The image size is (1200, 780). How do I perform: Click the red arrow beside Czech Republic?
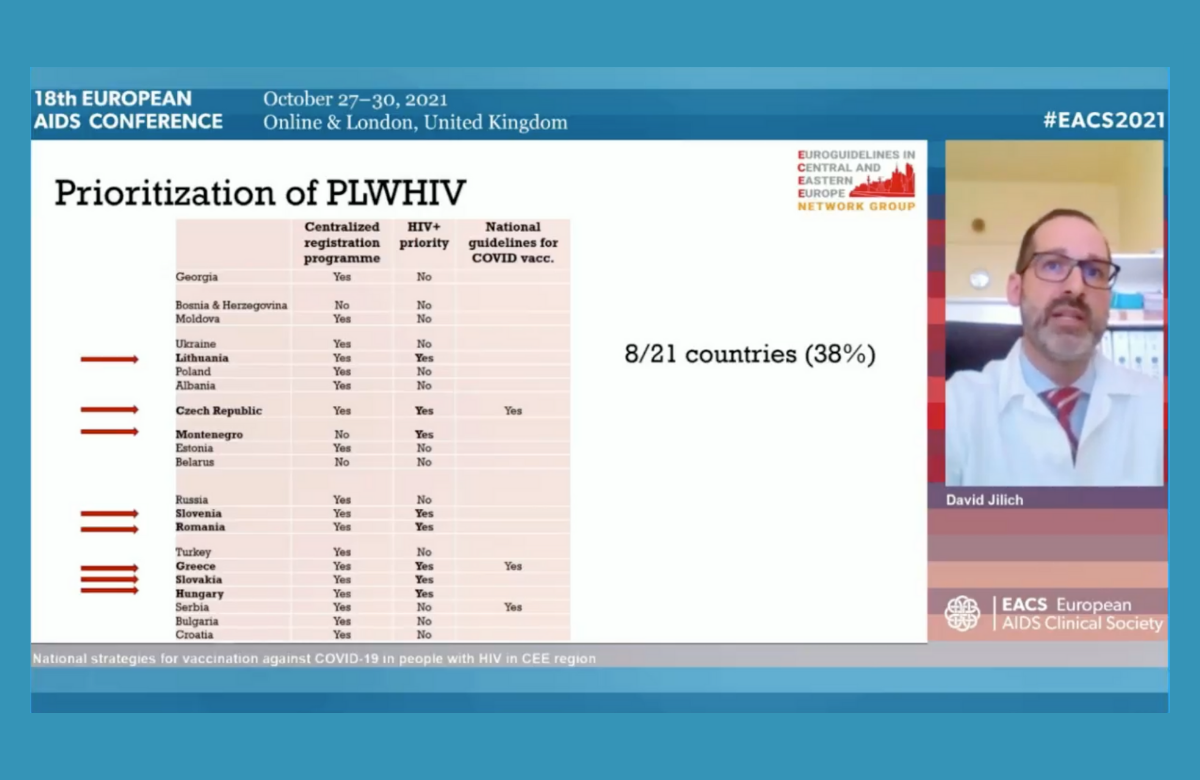click(109, 409)
